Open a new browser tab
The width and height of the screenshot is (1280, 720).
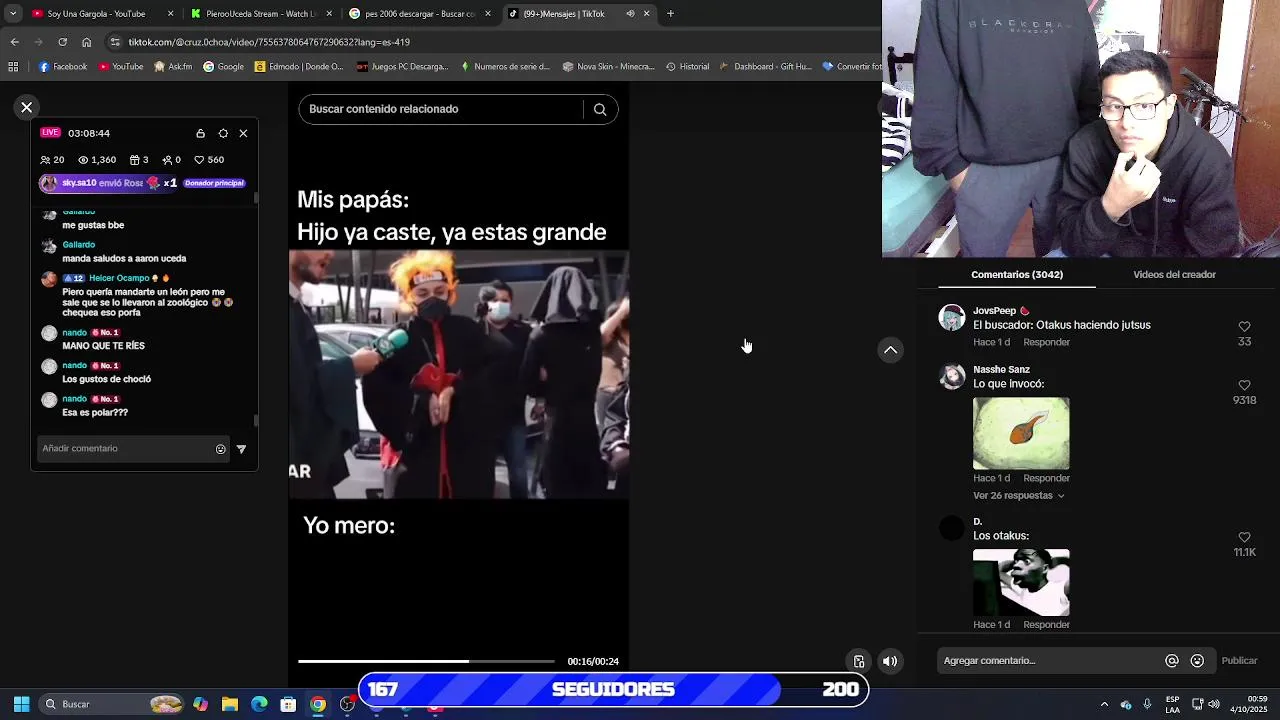(670, 14)
